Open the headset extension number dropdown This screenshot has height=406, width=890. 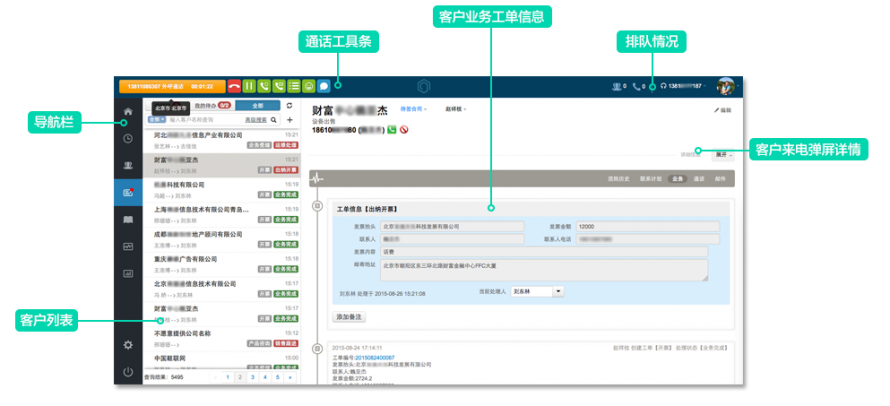click(683, 86)
